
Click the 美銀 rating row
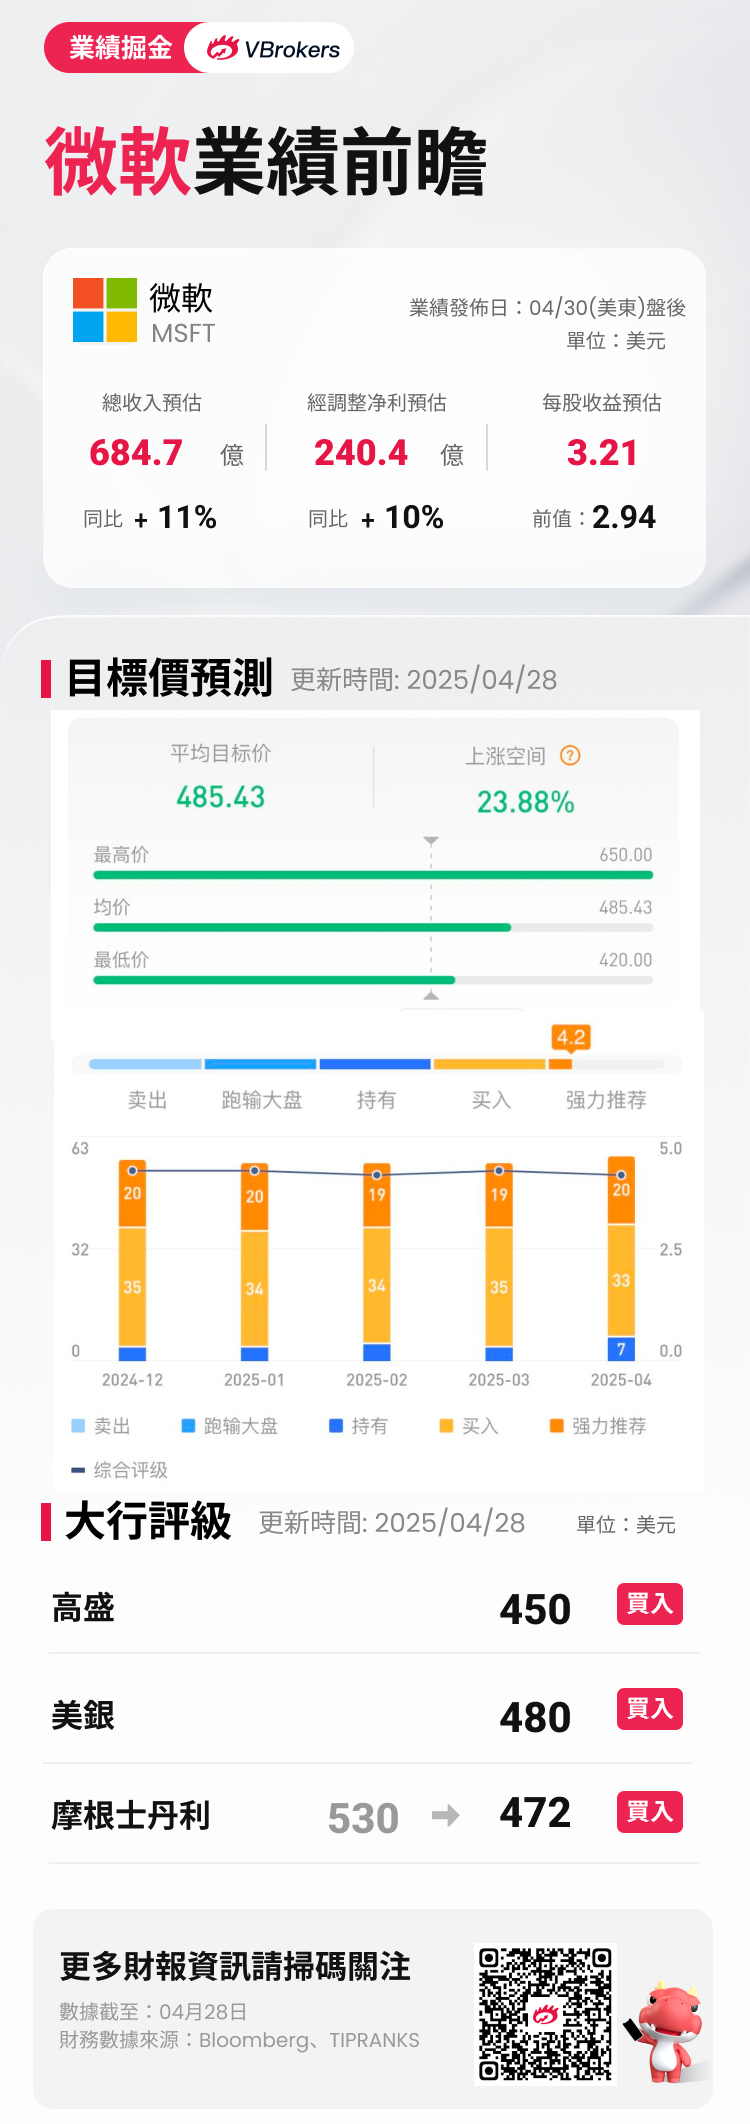point(372,1715)
